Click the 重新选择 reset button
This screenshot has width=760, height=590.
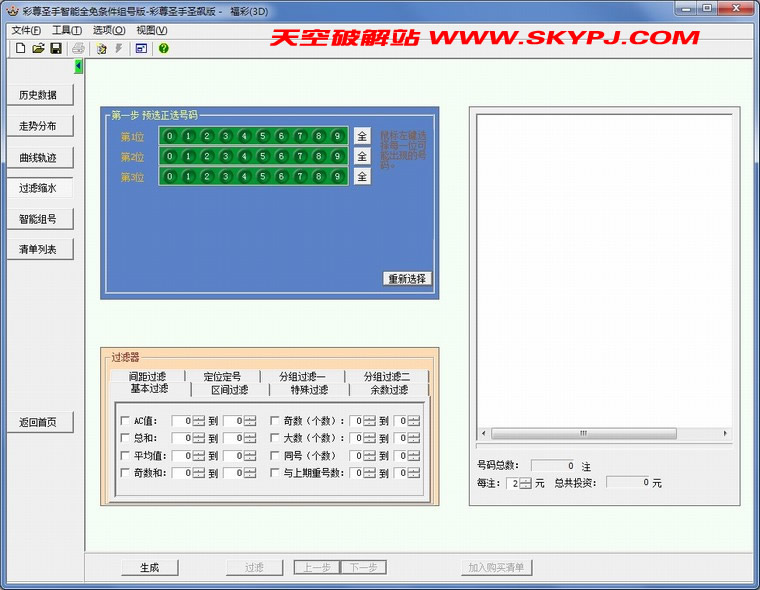click(407, 279)
